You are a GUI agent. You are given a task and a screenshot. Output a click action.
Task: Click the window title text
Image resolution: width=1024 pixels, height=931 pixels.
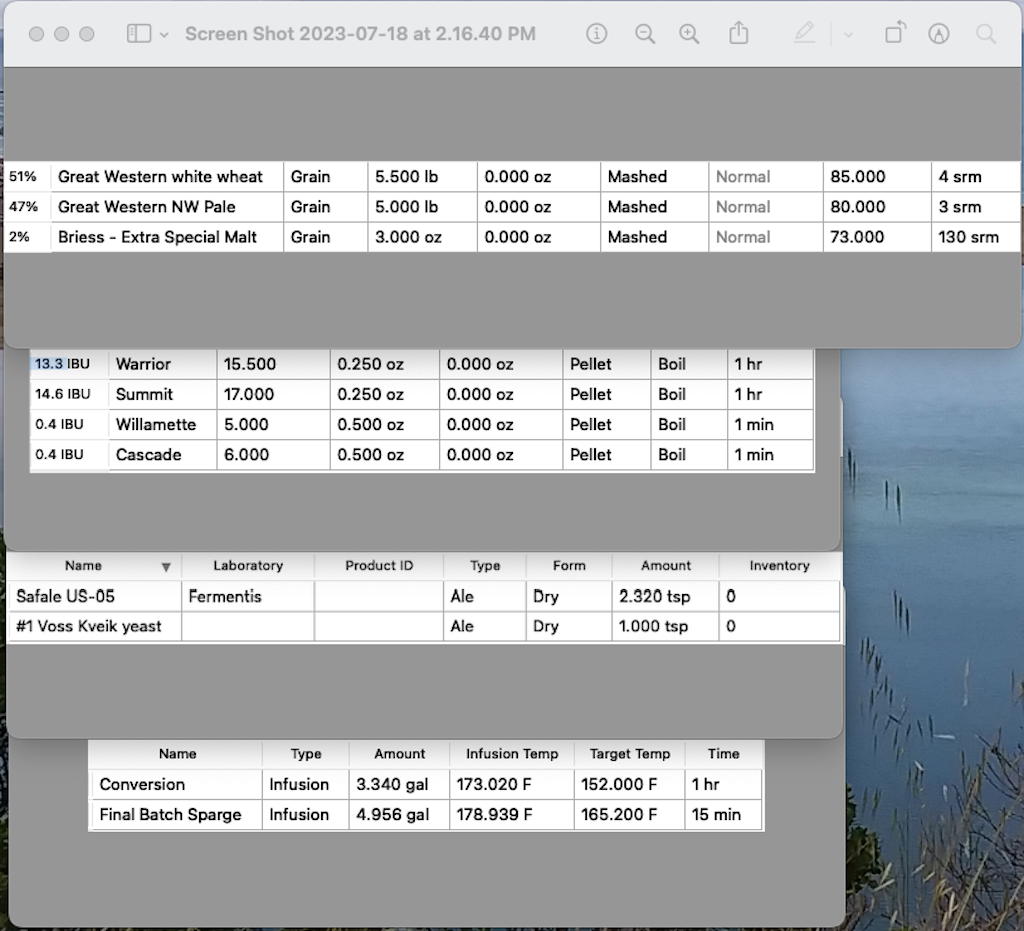tap(360, 34)
